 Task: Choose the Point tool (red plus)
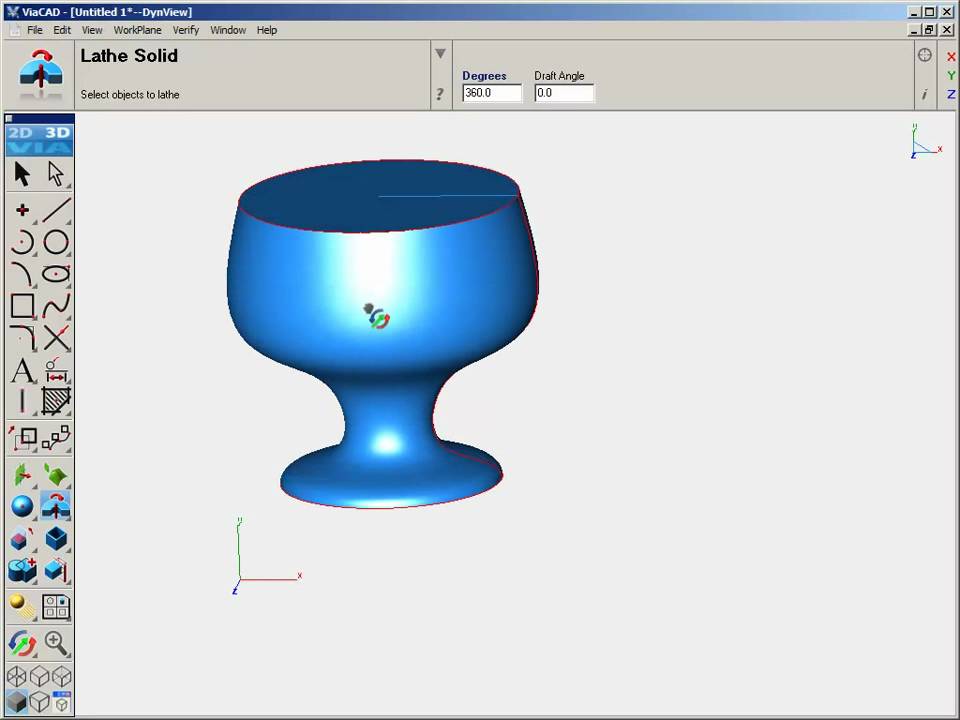point(23,210)
